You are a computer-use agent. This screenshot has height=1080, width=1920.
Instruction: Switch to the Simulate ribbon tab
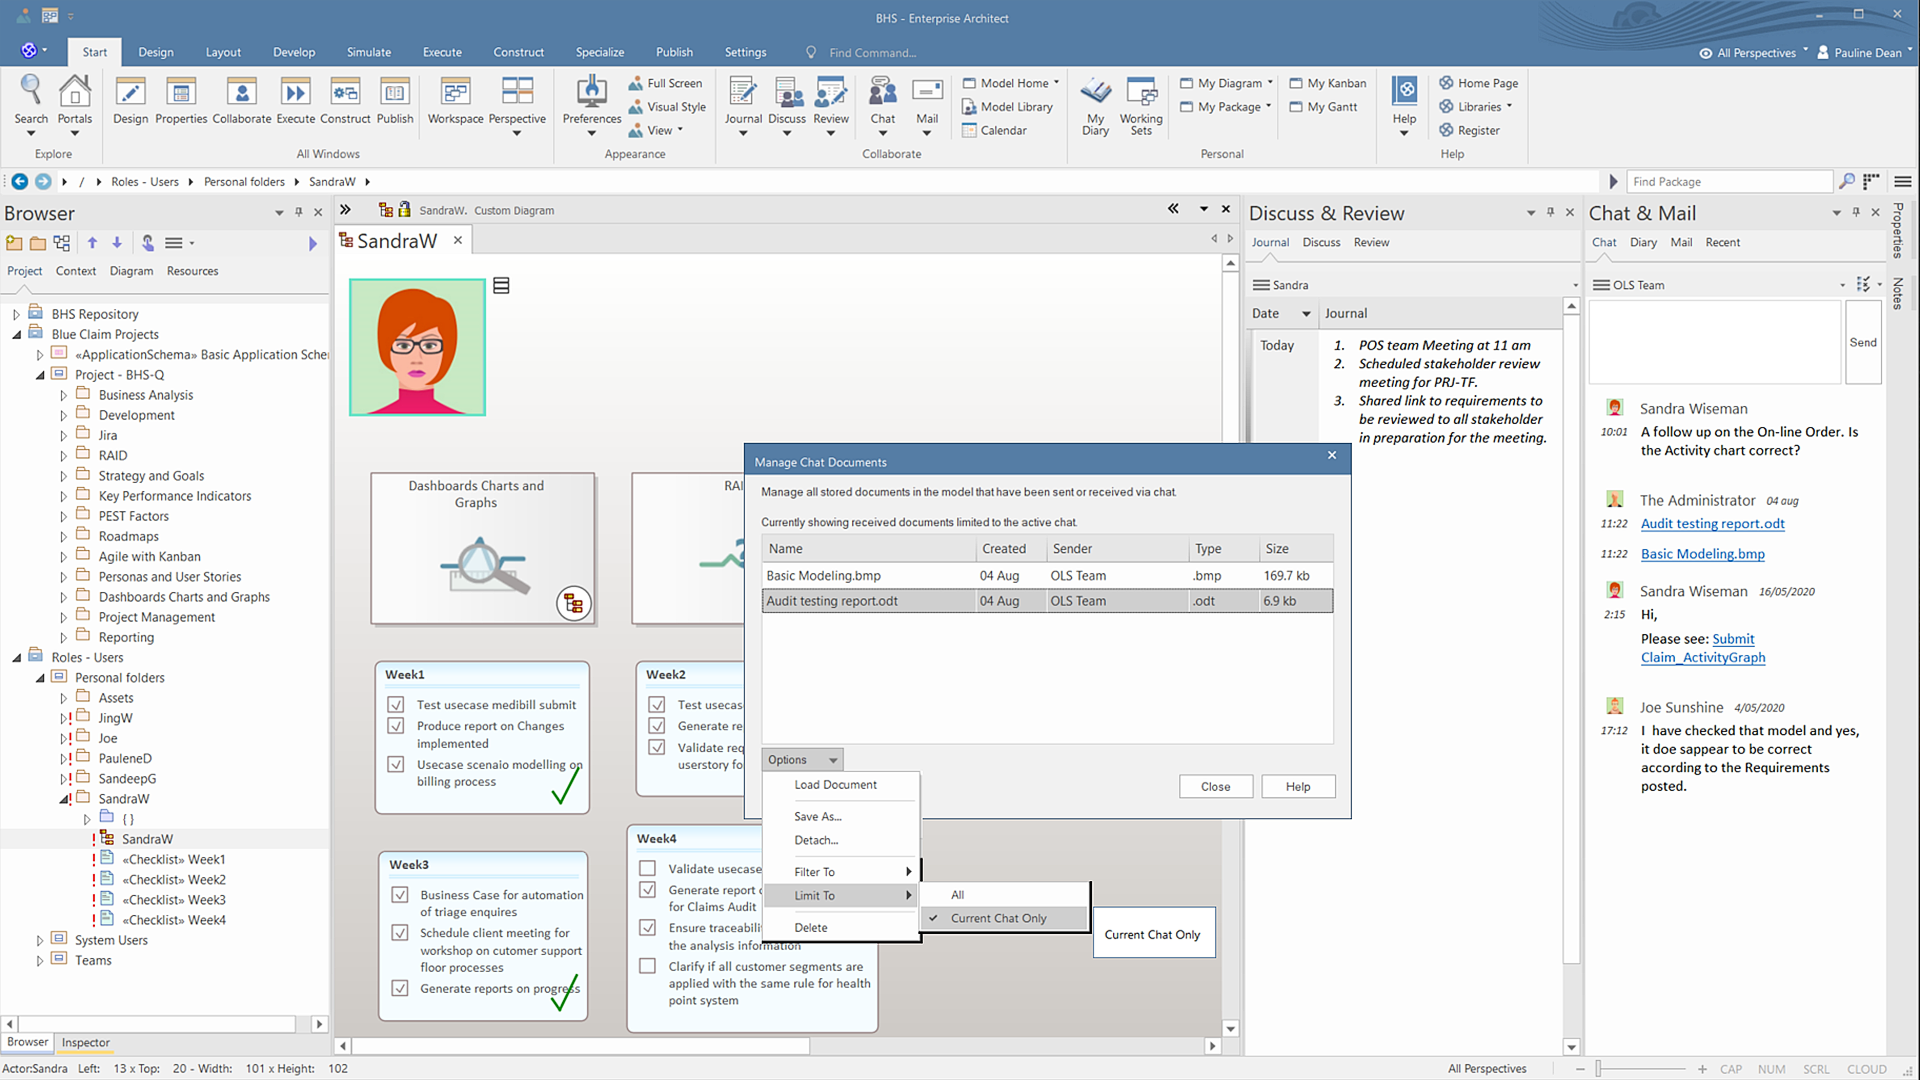tap(368, 52)
